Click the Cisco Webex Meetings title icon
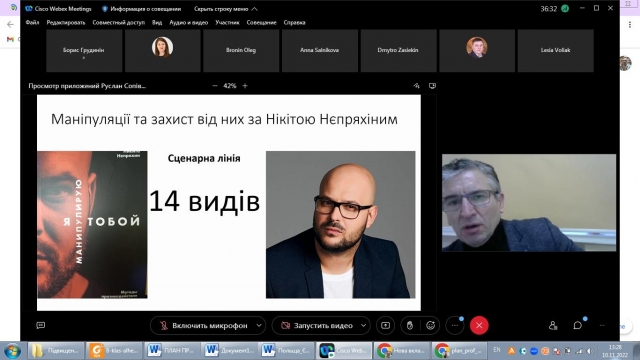640x360 pixels. click(x=29, y=9)
